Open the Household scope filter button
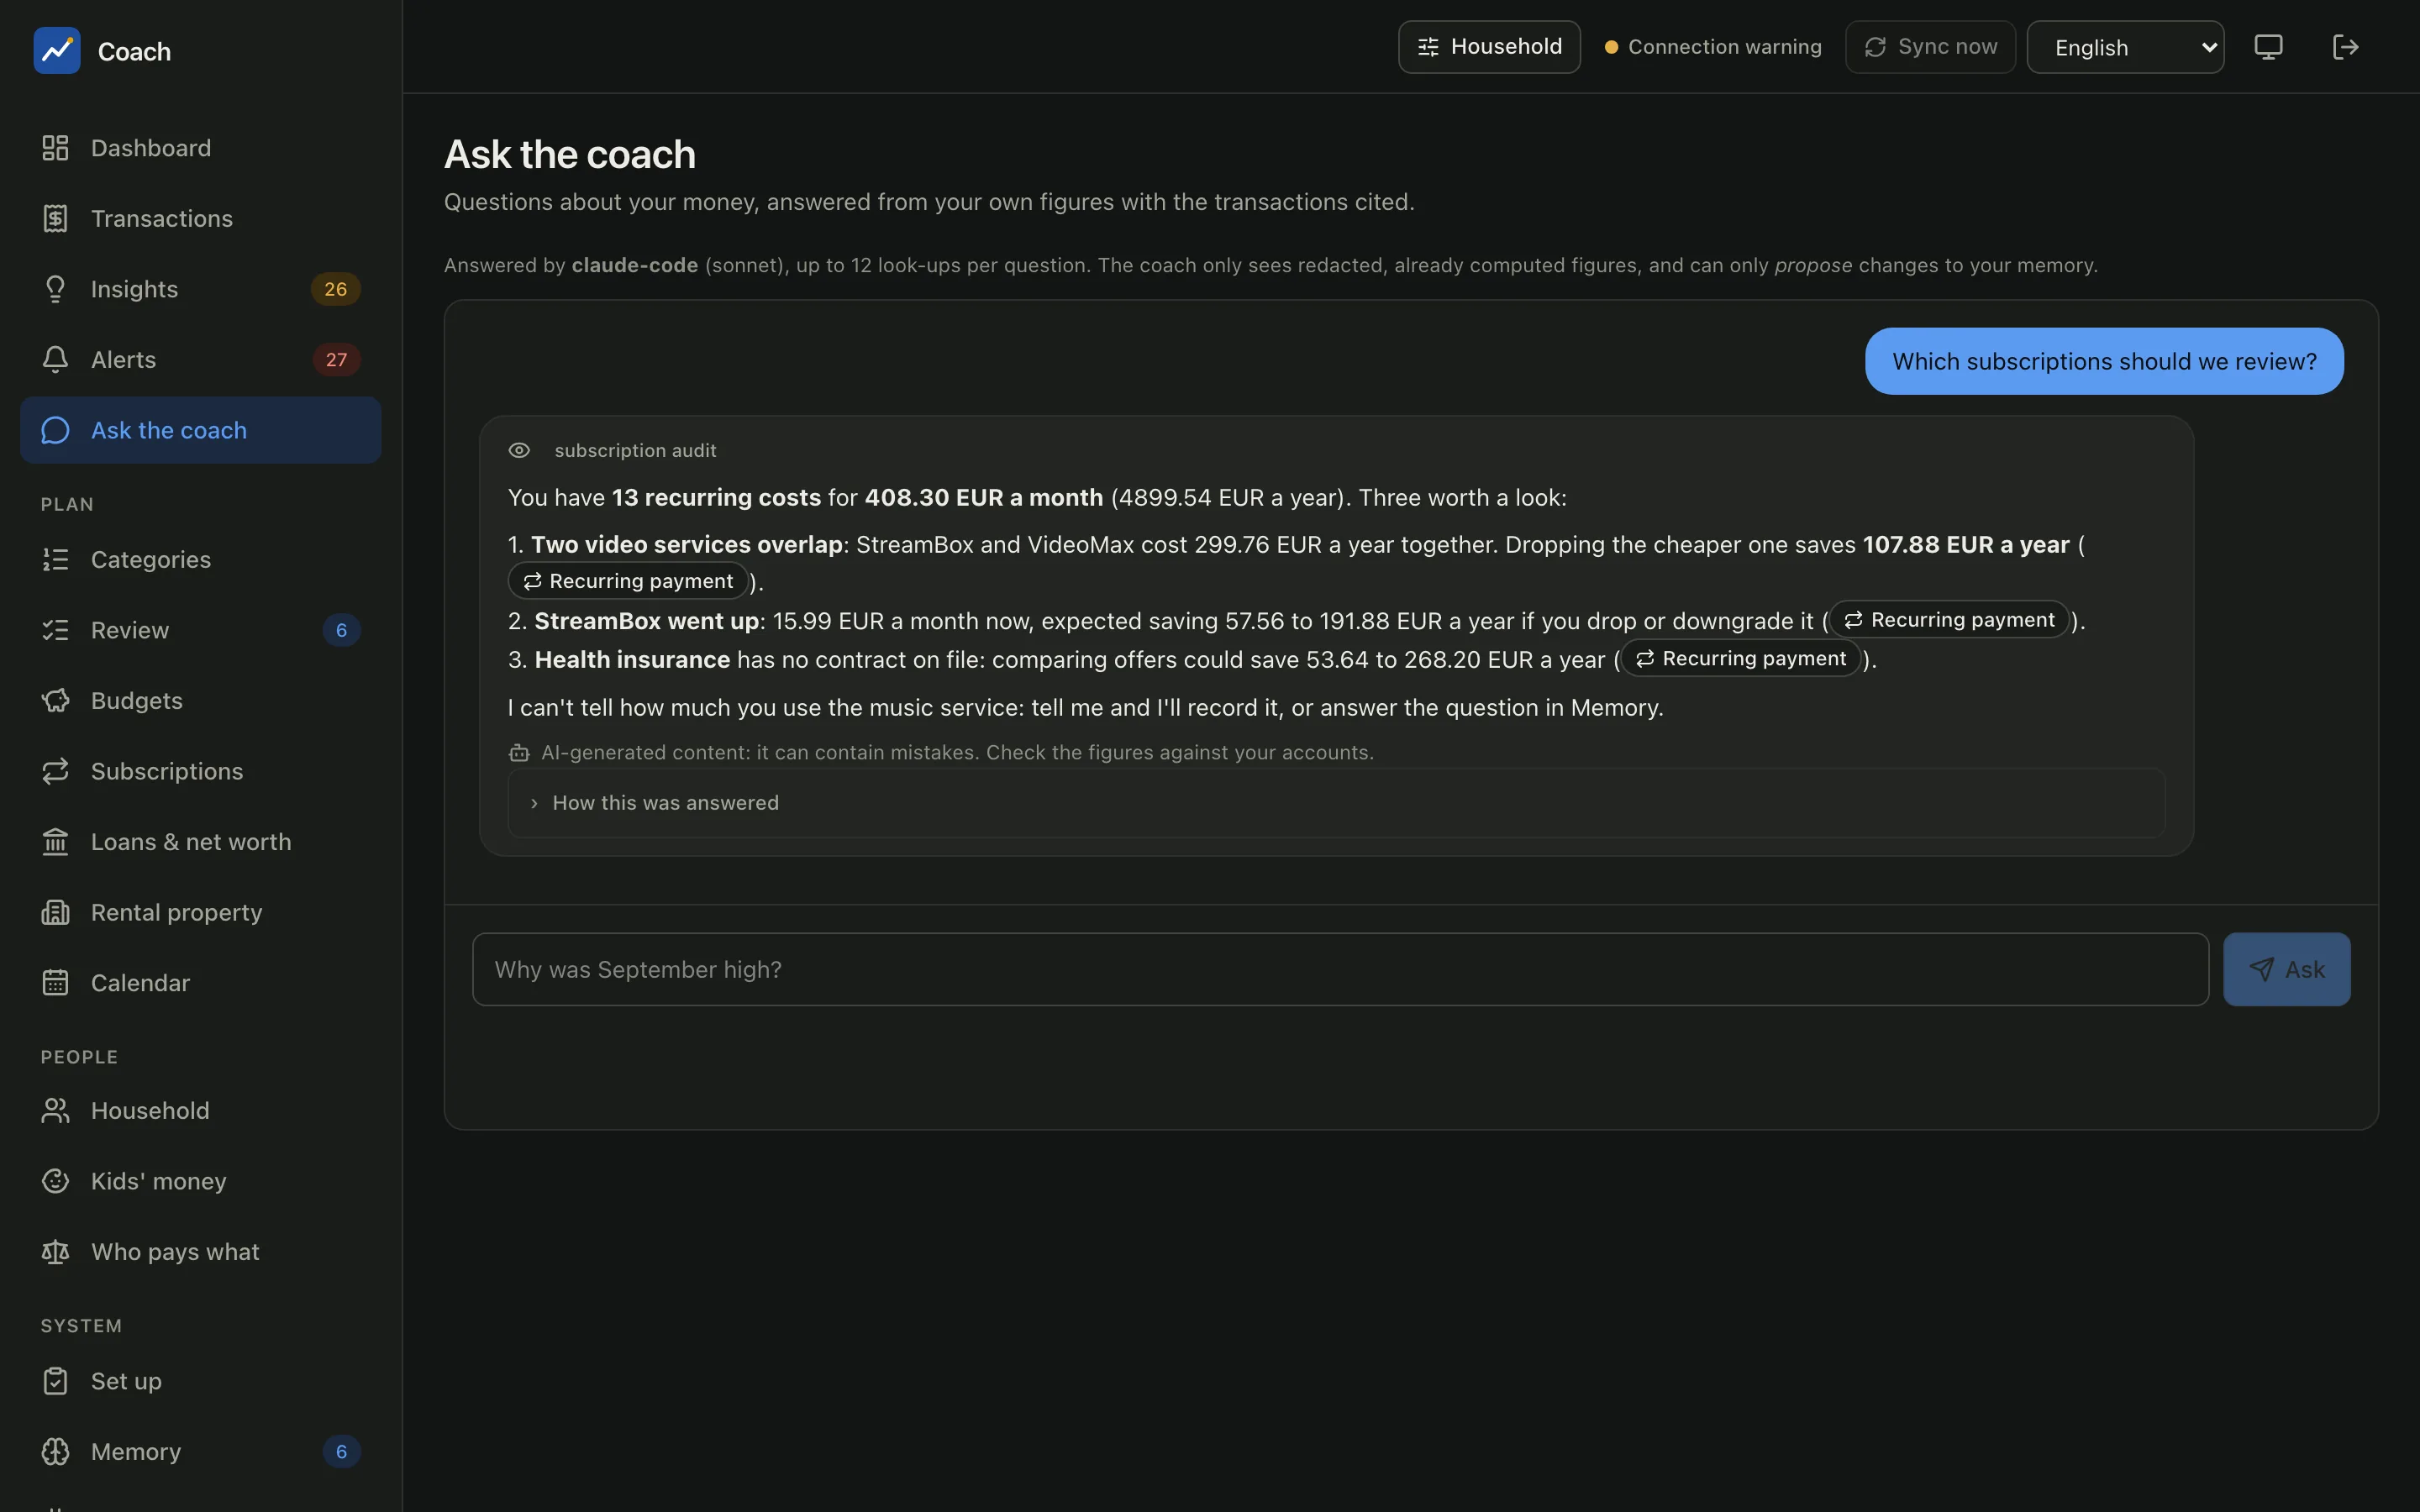This screenshot has width=2420, height=1512. coord(1489,47)
